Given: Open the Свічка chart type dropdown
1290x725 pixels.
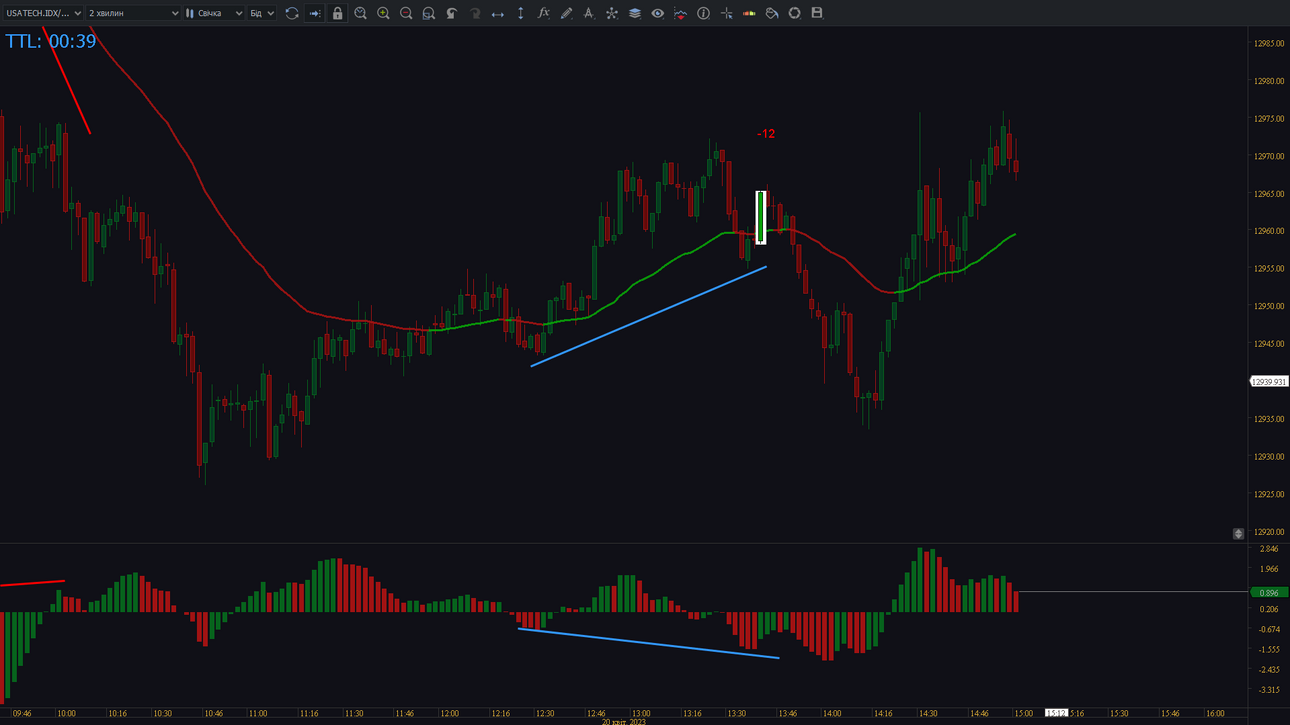Looking at the screenshot, I should coord(214,13).
